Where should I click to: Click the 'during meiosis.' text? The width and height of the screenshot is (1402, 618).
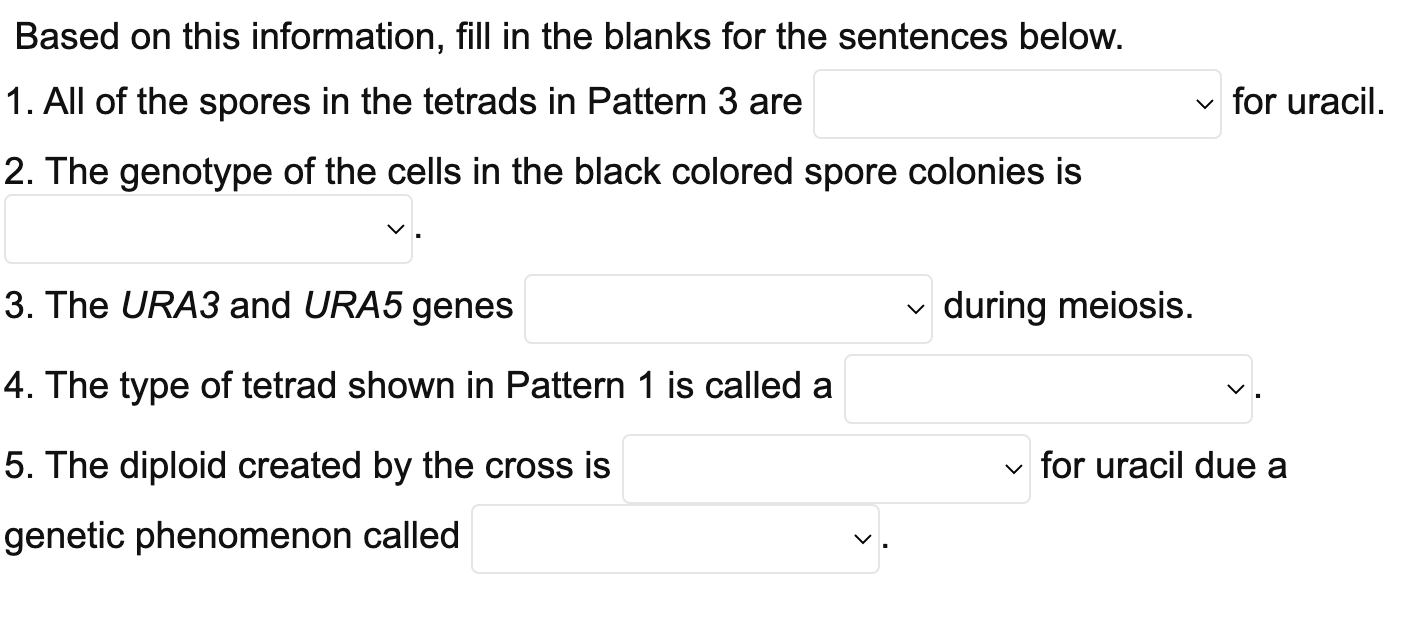pos(1068,306)
